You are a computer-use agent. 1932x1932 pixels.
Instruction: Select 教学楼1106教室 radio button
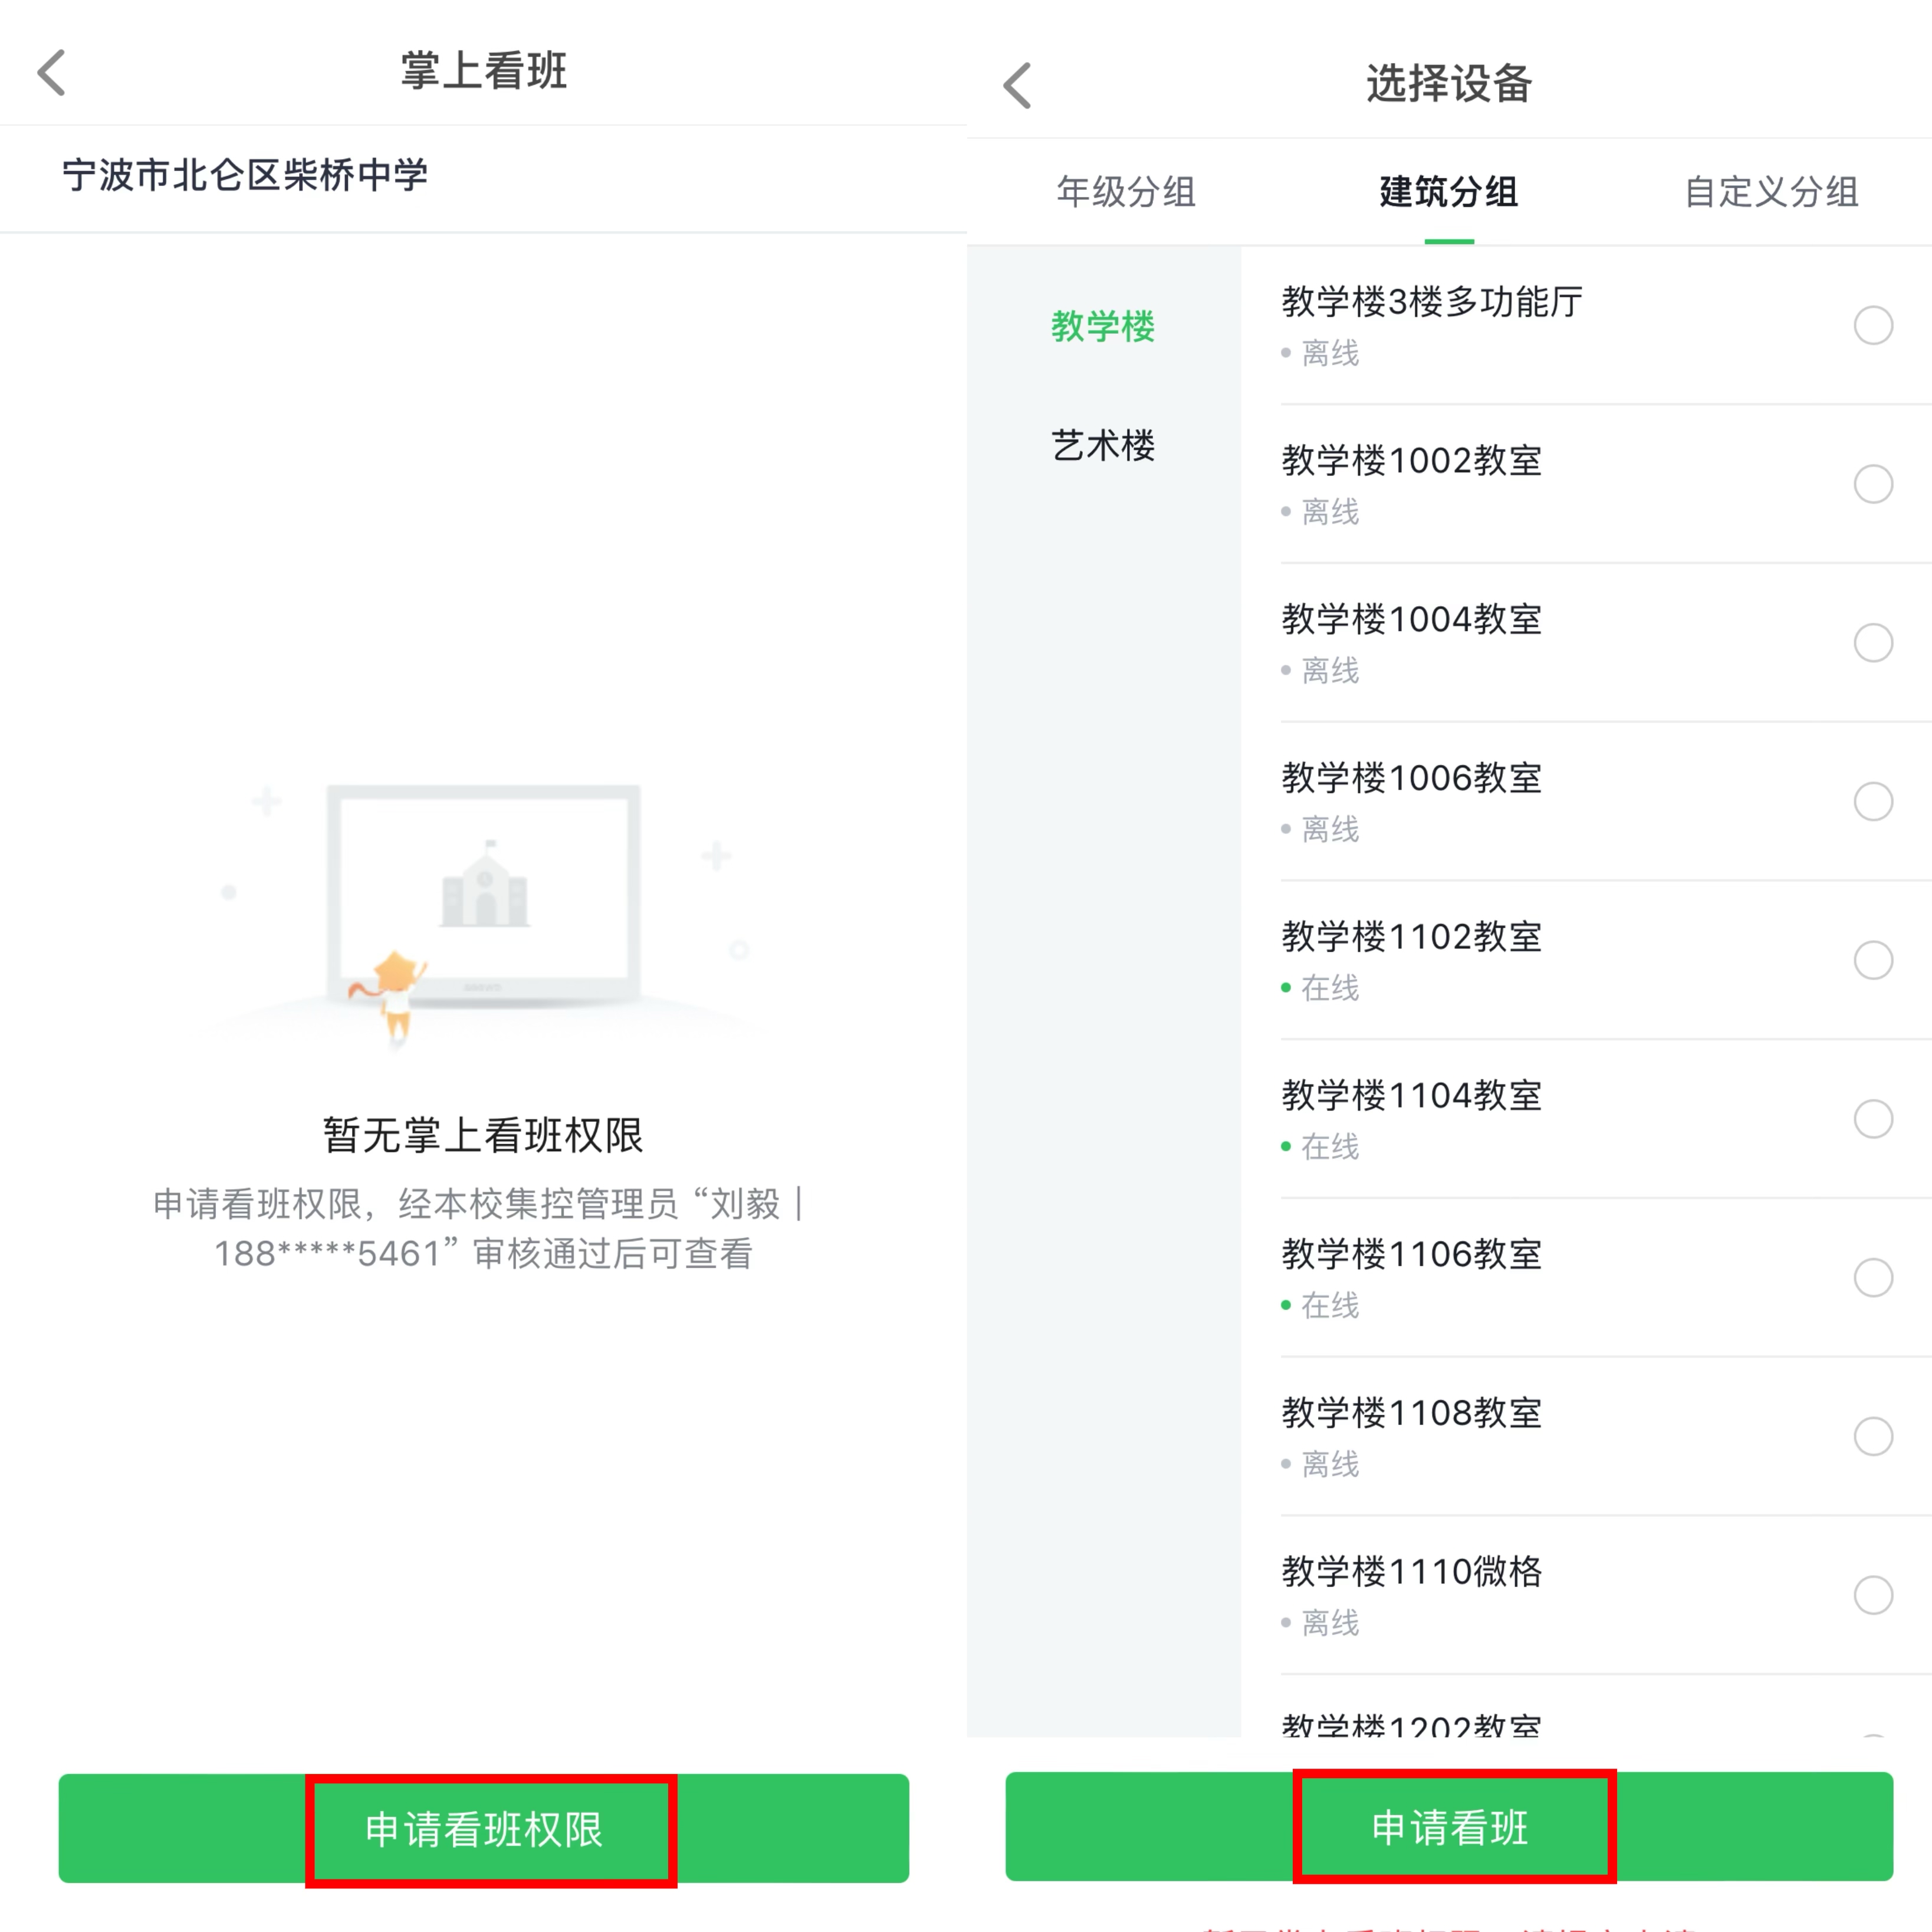click(x=1873, y=1277)
